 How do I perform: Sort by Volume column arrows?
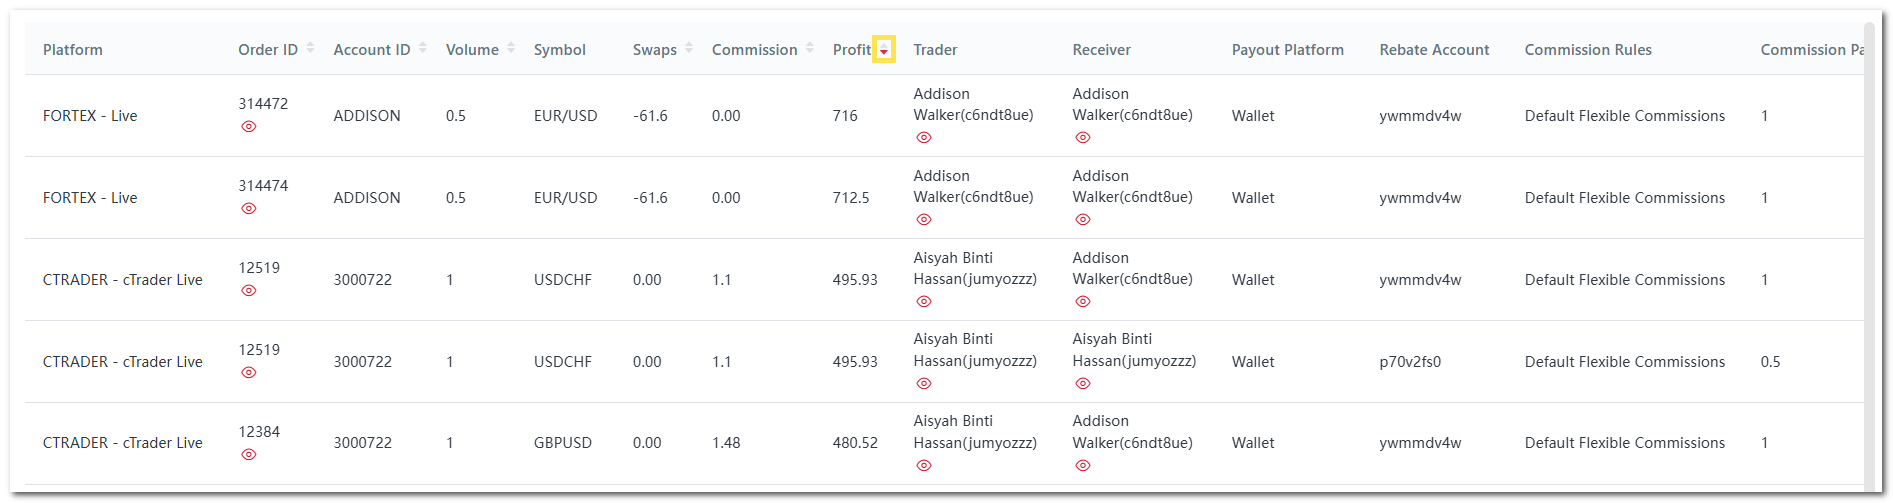click(511, 49)
